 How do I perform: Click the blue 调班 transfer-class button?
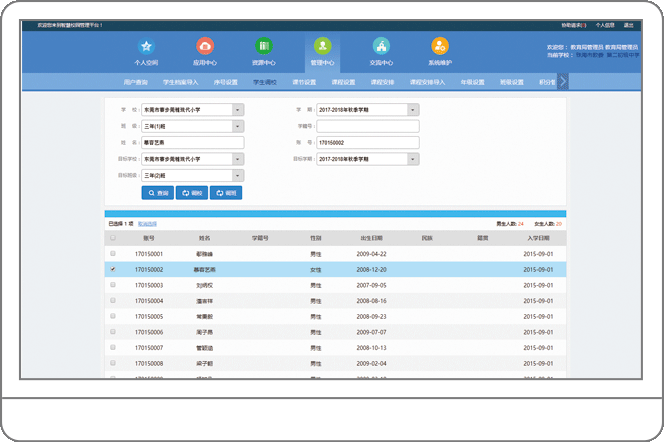click(226, 193)
